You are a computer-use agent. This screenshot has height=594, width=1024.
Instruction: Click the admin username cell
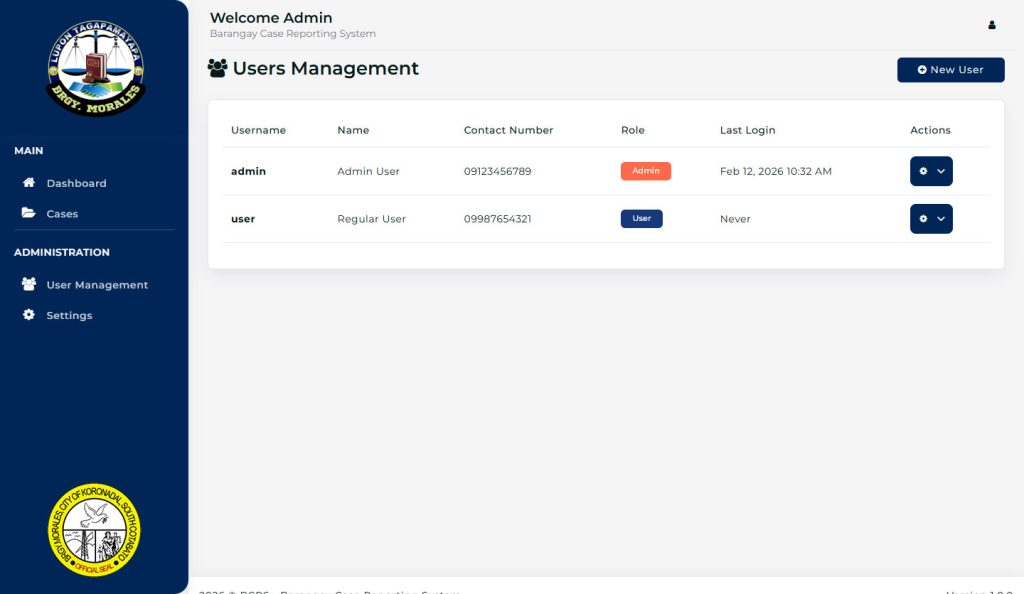point(248,172)
